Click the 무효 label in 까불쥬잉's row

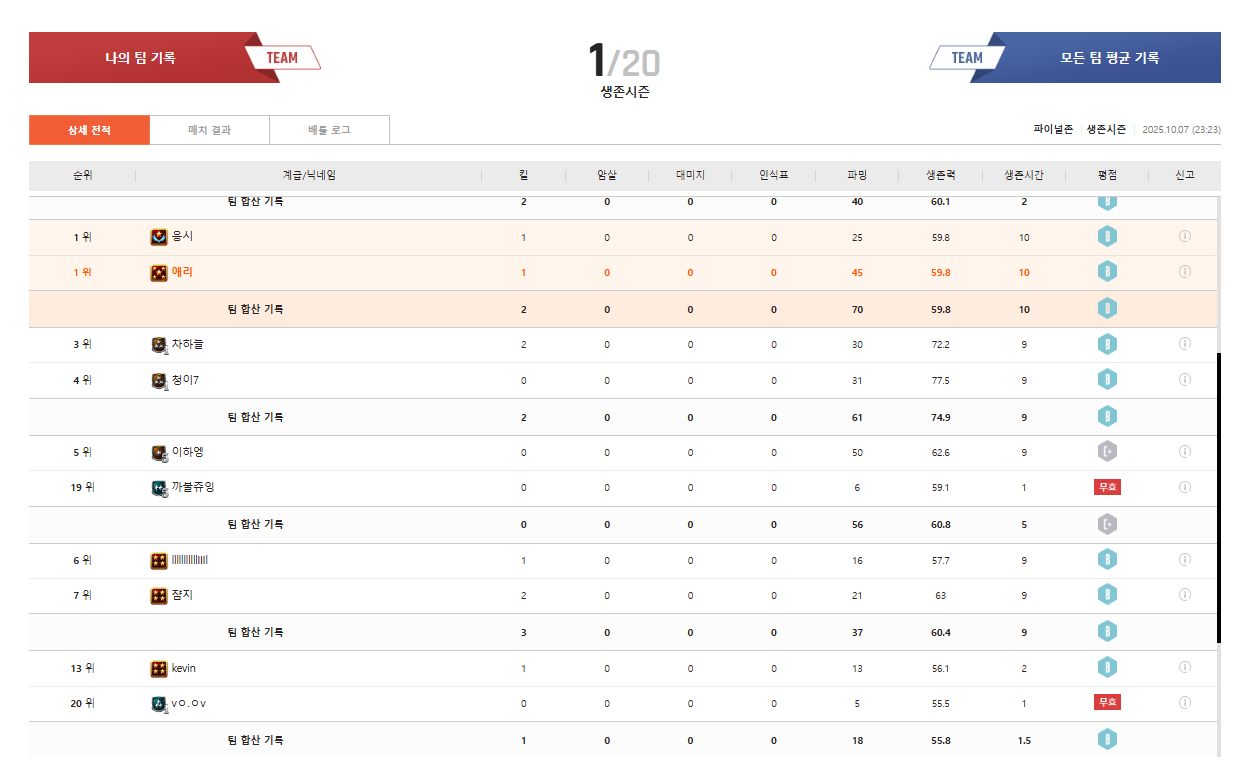[1107, 487]
